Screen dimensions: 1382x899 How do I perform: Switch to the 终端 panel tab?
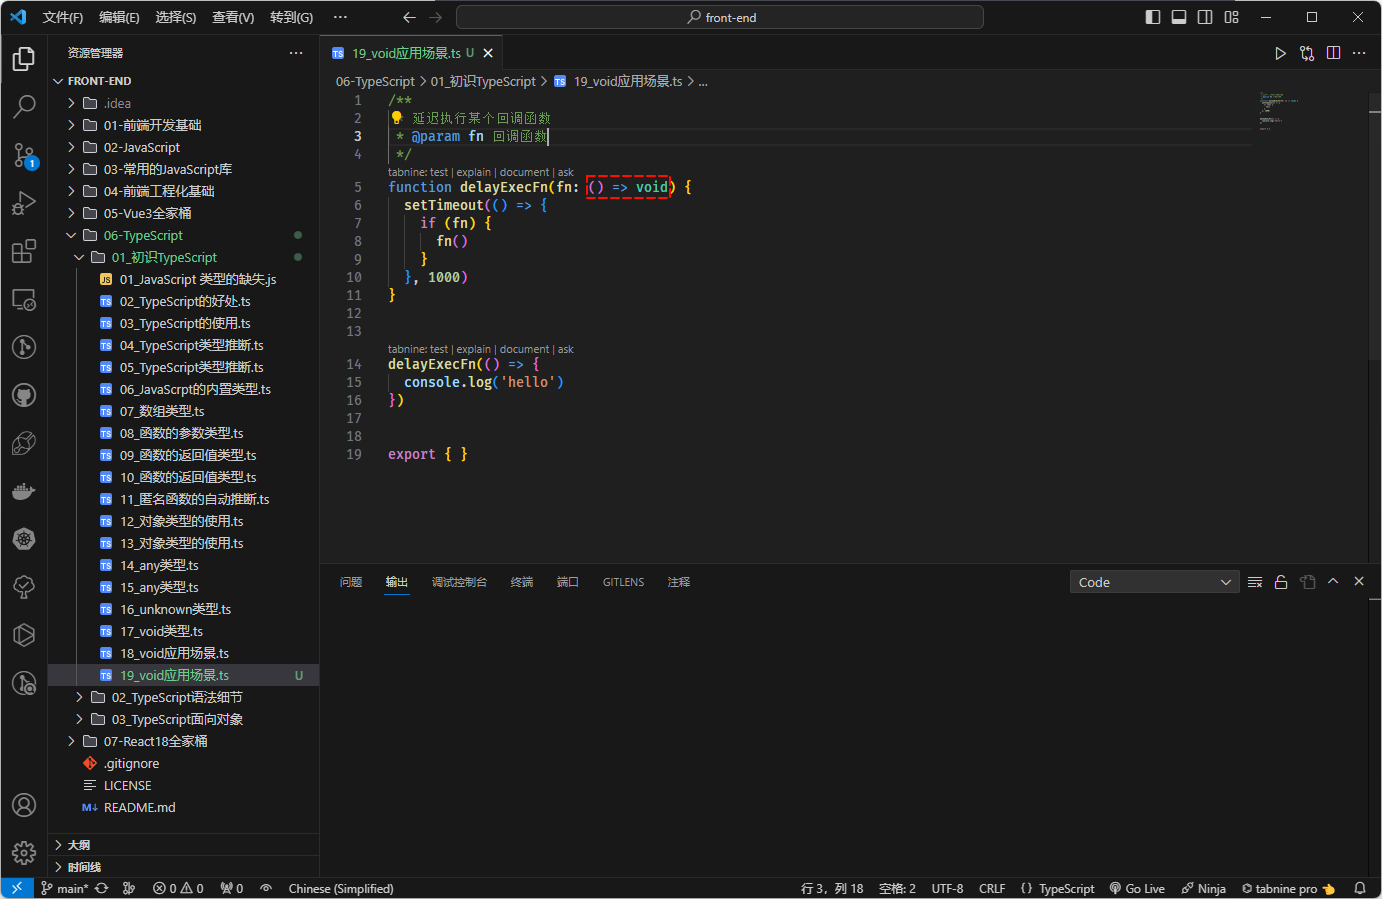click(x=521, y=582)
